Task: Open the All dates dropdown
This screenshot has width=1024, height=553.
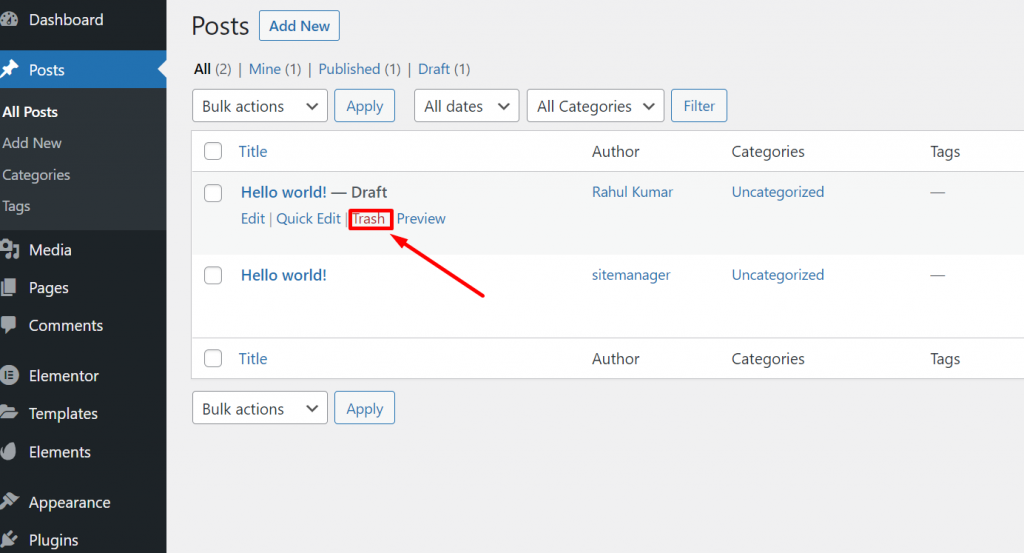Action: tap(466, 106)
